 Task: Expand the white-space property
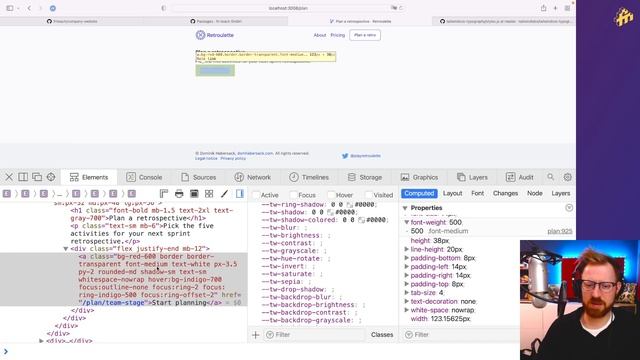tap(407, 310)
